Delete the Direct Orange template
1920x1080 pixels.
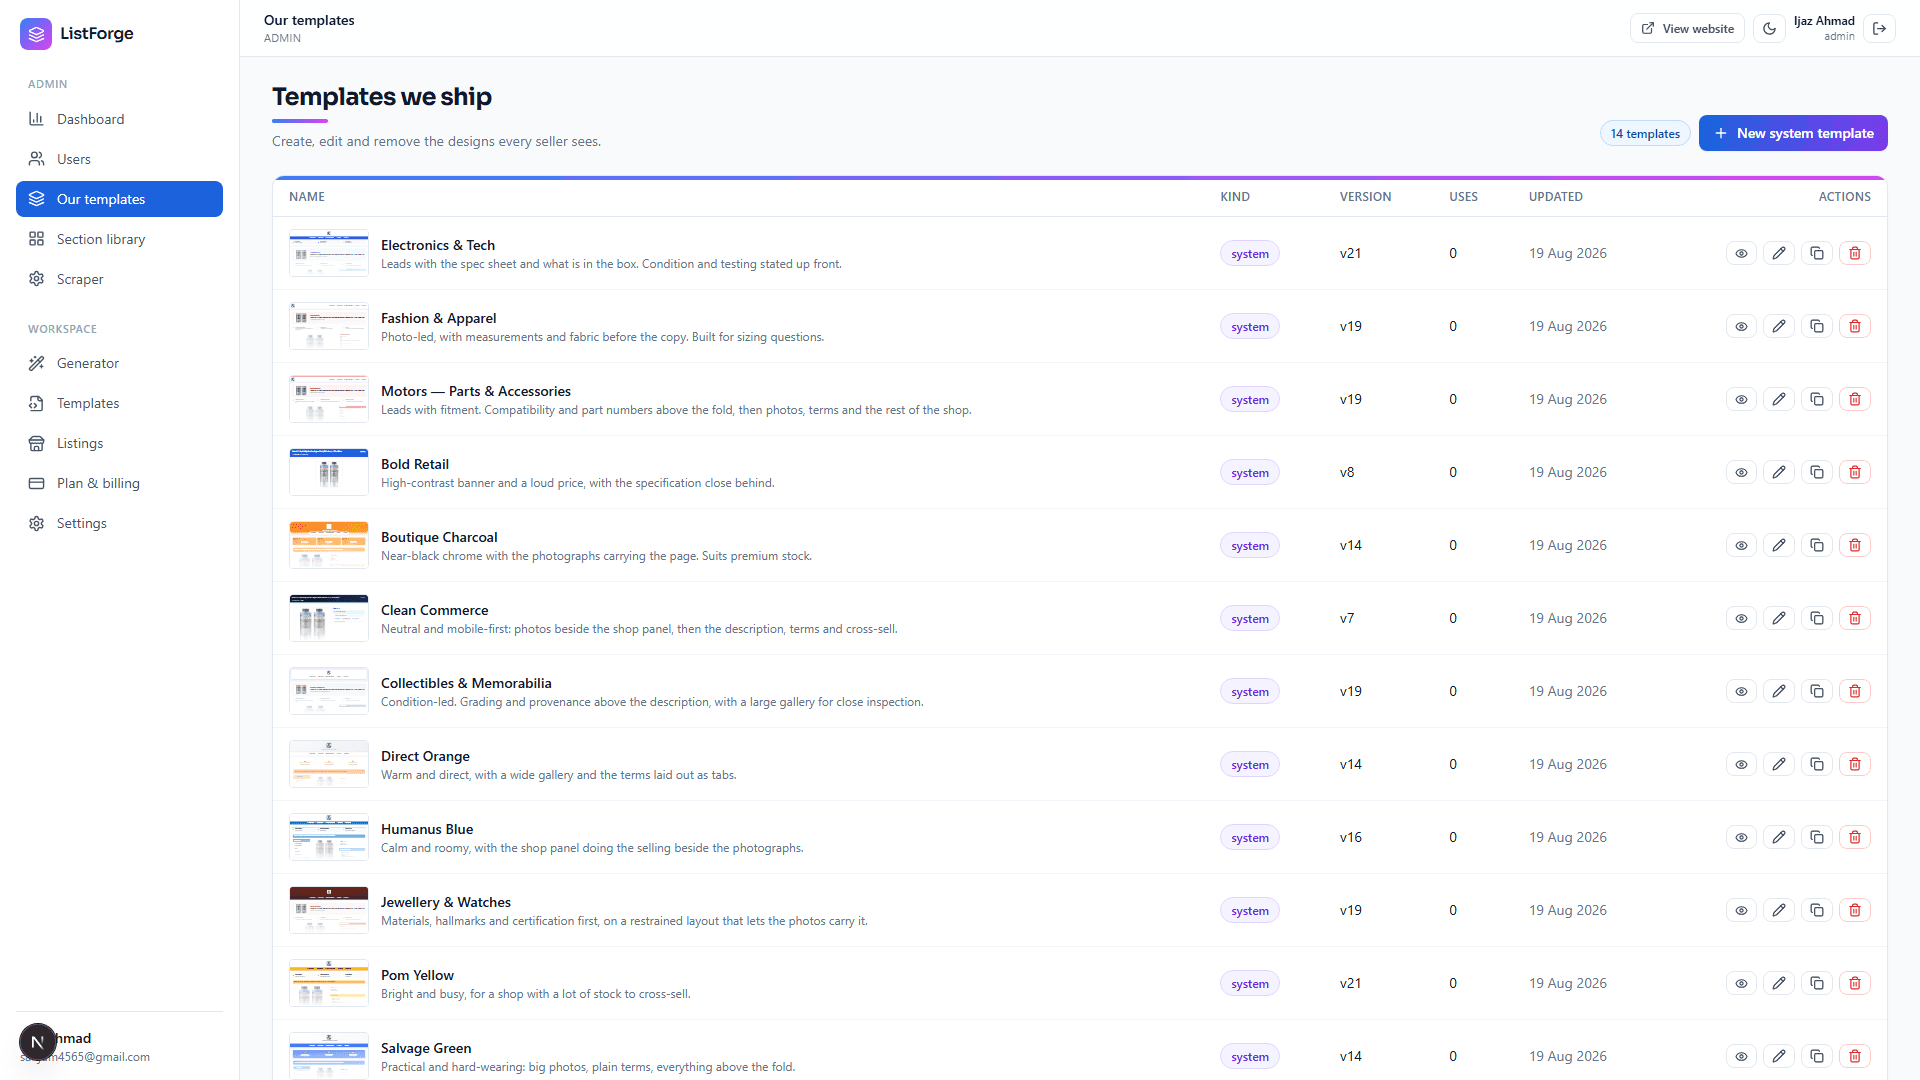click(x=1855, y=764)
